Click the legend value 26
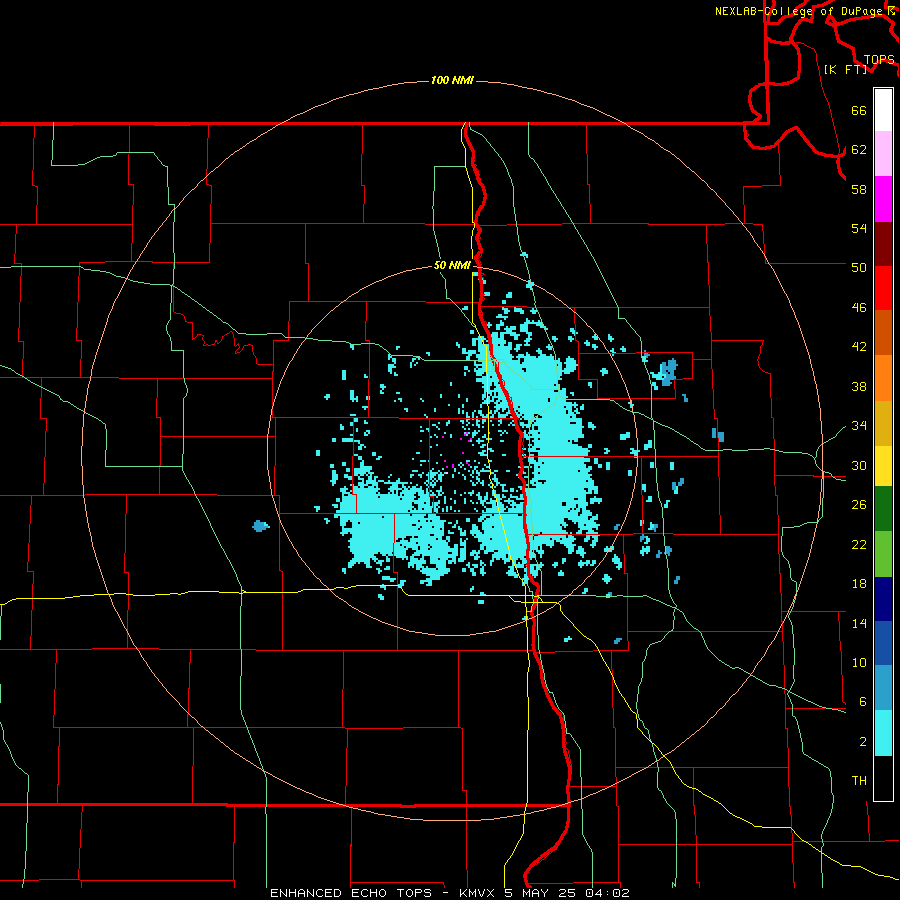The width and height of the screenshot is (900, 900). coord(859,505)
